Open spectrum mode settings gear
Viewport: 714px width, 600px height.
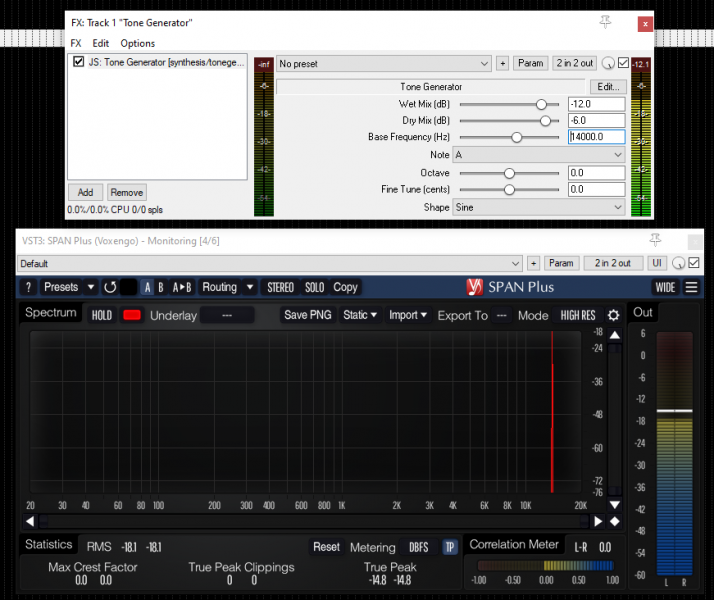(x=613, y=315)
